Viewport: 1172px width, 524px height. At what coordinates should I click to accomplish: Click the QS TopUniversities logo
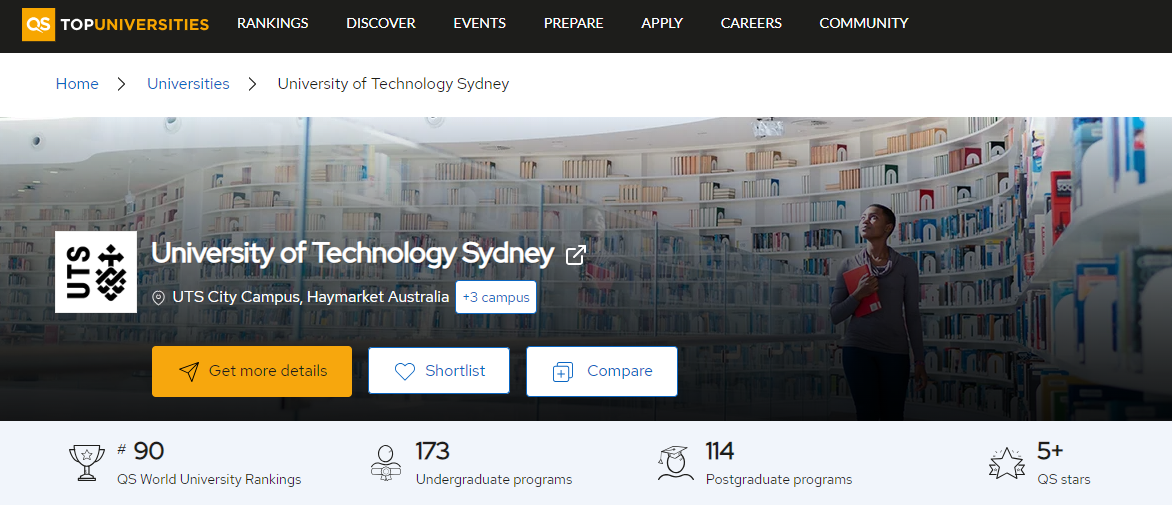(x=116, y=24)
